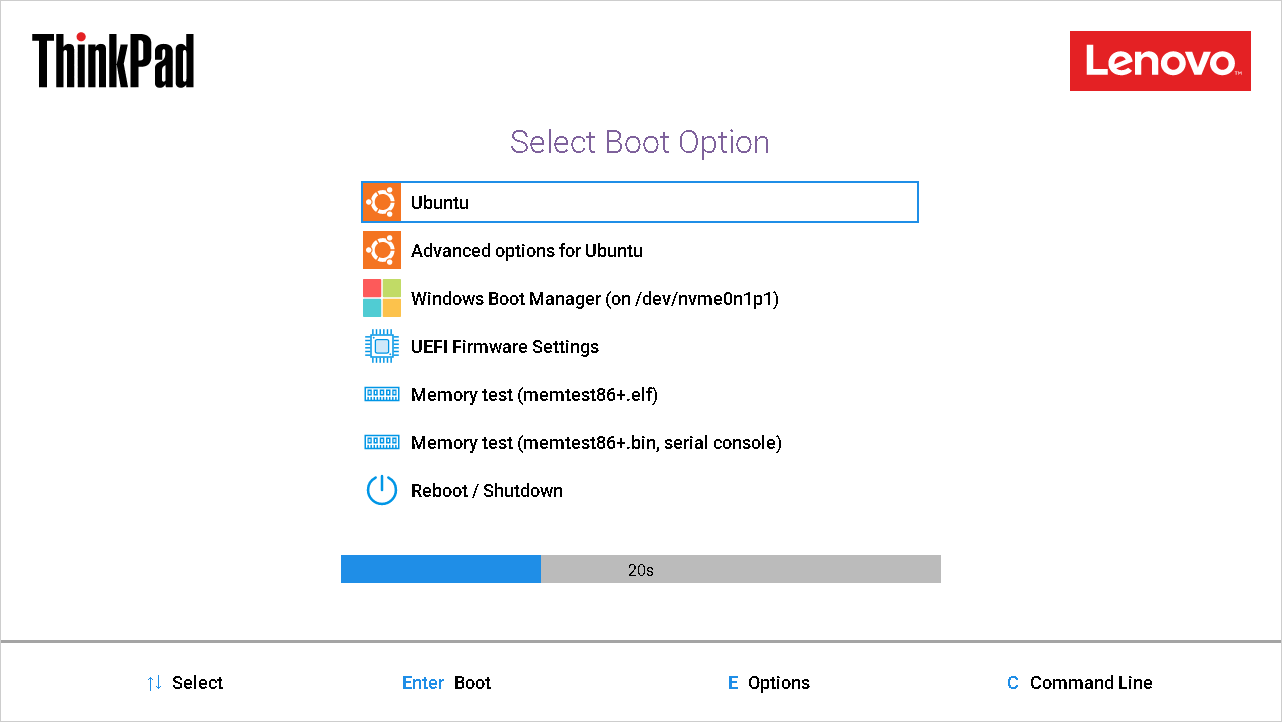Screen dimensions: 1282x722
Task: Click the power icon for Reboot / Shutdown
Action: [x=382, y=490]
